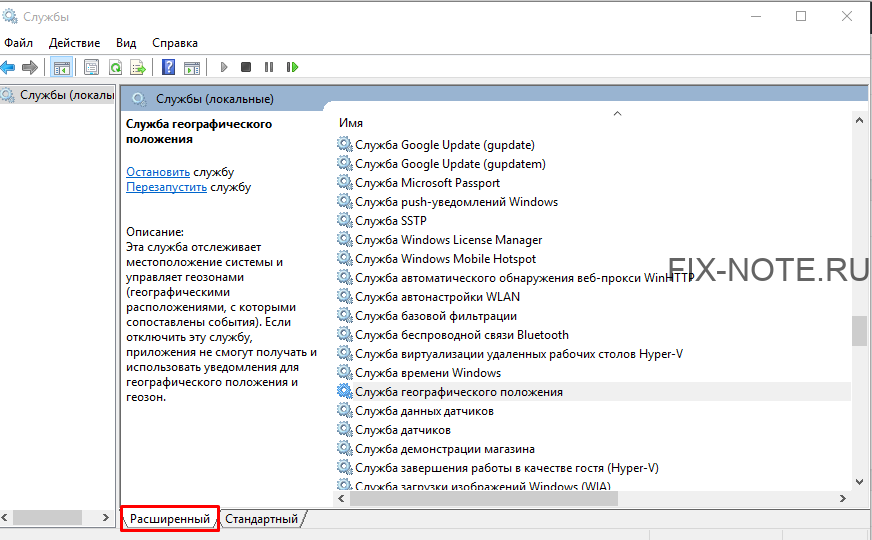Open the Действие menu
The height and width of the screenshot is (540, 872).
74,43
